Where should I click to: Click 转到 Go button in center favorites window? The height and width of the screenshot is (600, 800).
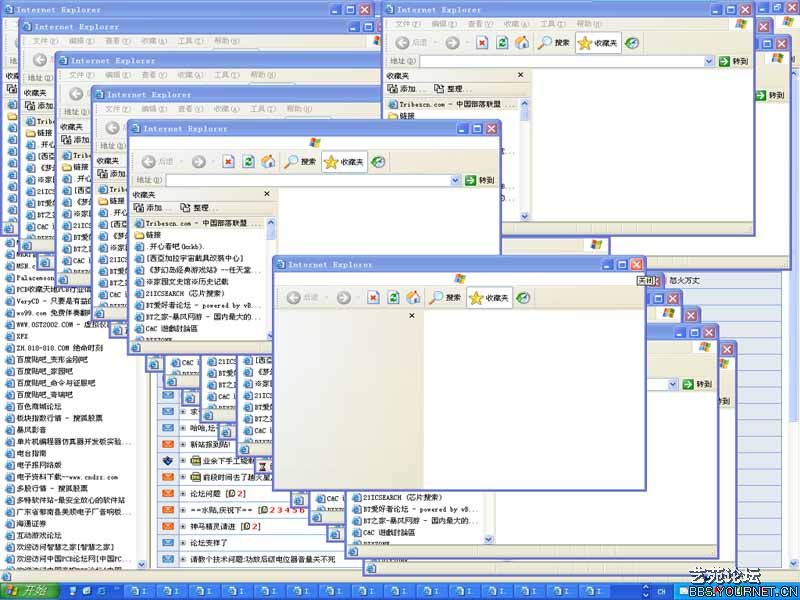point(480,181)
